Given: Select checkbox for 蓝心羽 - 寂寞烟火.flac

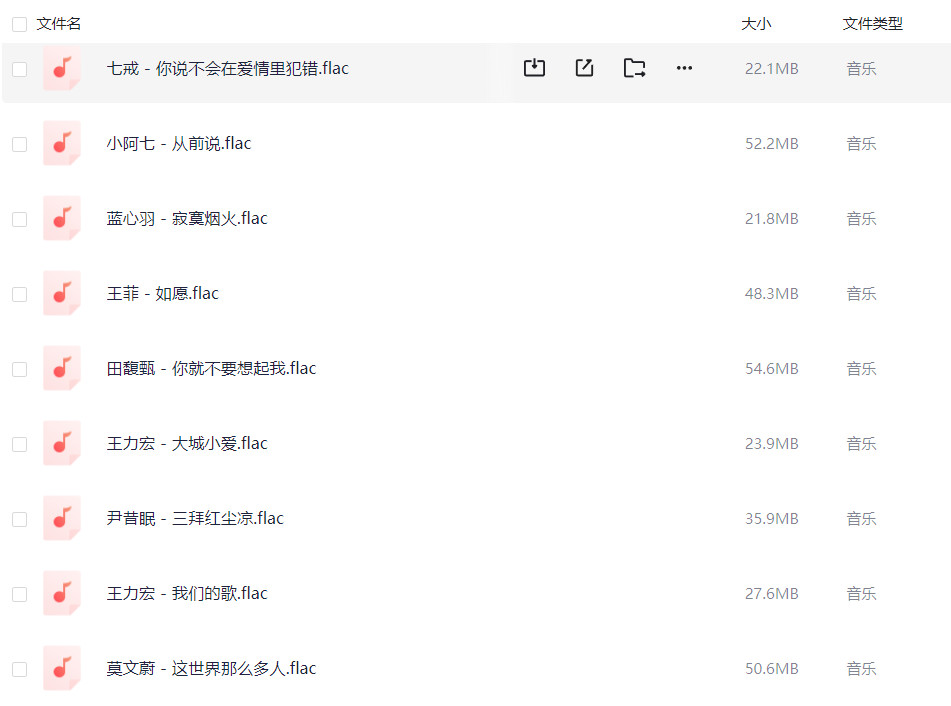Looking at the screenshot, I should [x=20, y=219].
